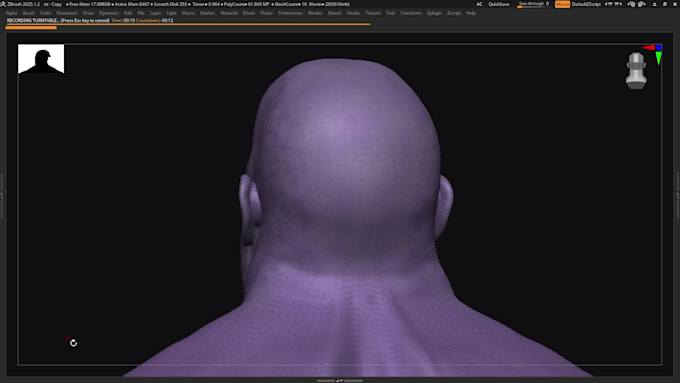Open the Color menu
The image size is (680, 383).
[45, 13]
